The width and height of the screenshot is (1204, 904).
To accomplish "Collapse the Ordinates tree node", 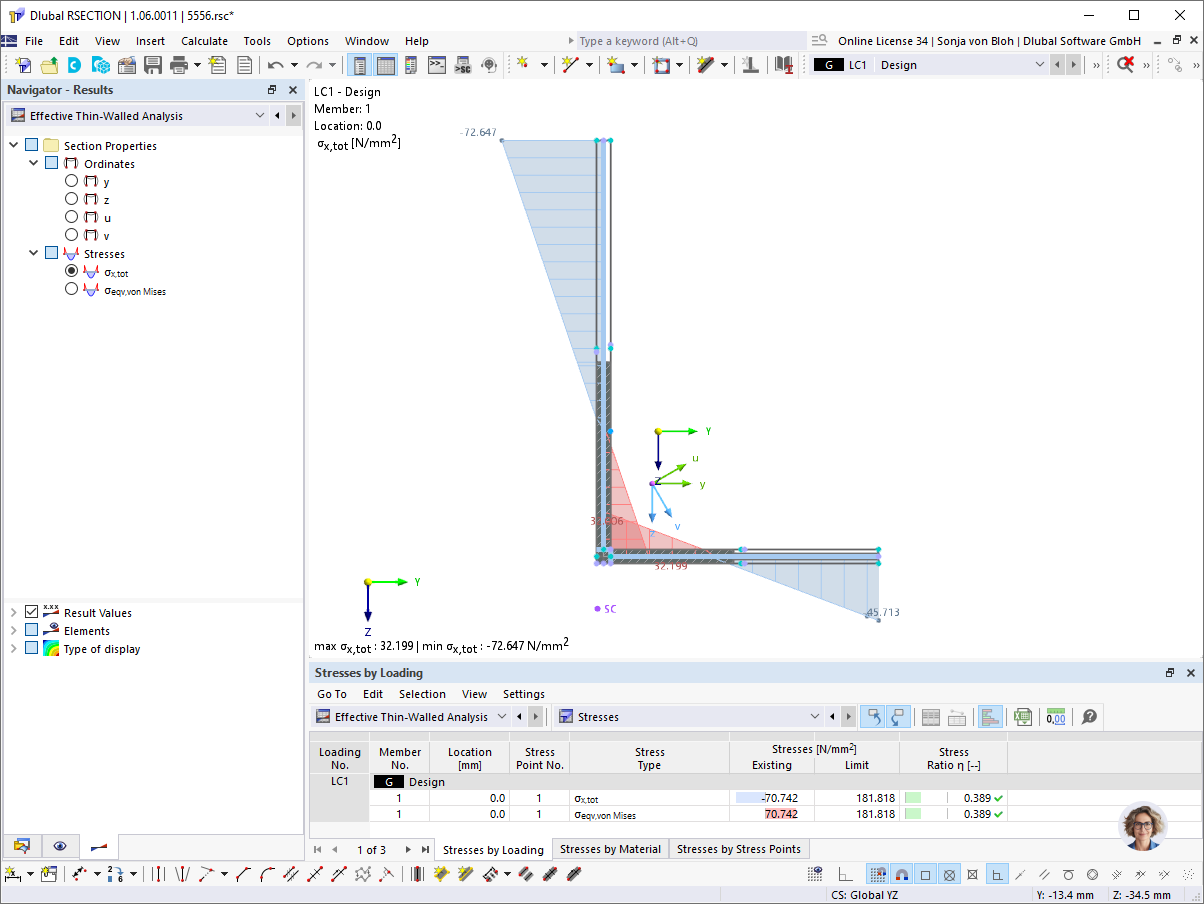I will click(x=33, y=164).
